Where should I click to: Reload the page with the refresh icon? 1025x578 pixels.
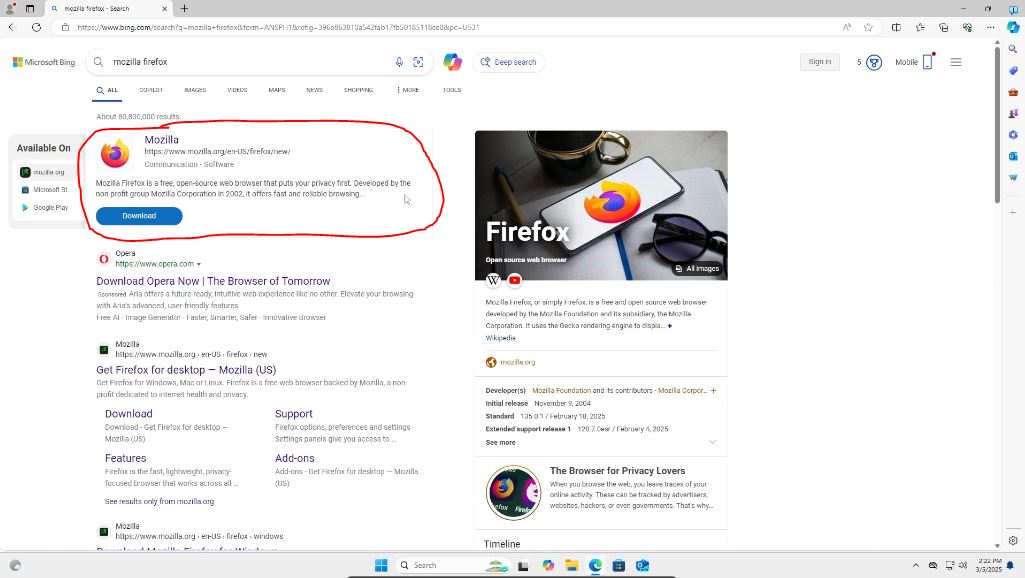(37, 27)
